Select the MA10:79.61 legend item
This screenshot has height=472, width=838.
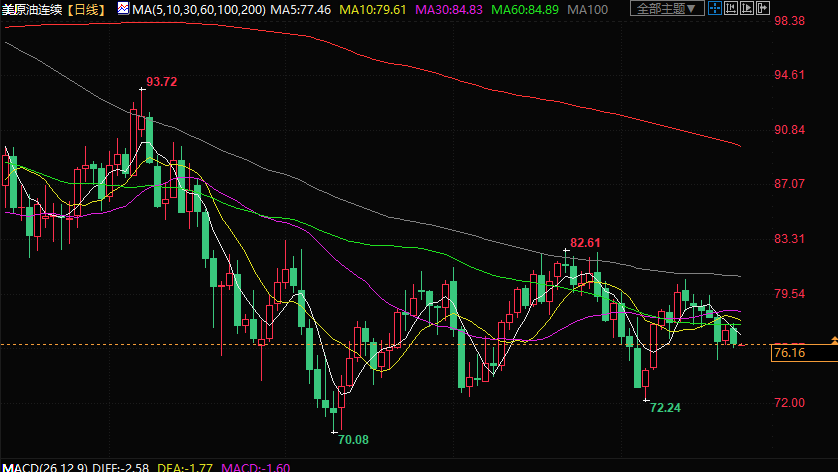[x=372, y=8]
